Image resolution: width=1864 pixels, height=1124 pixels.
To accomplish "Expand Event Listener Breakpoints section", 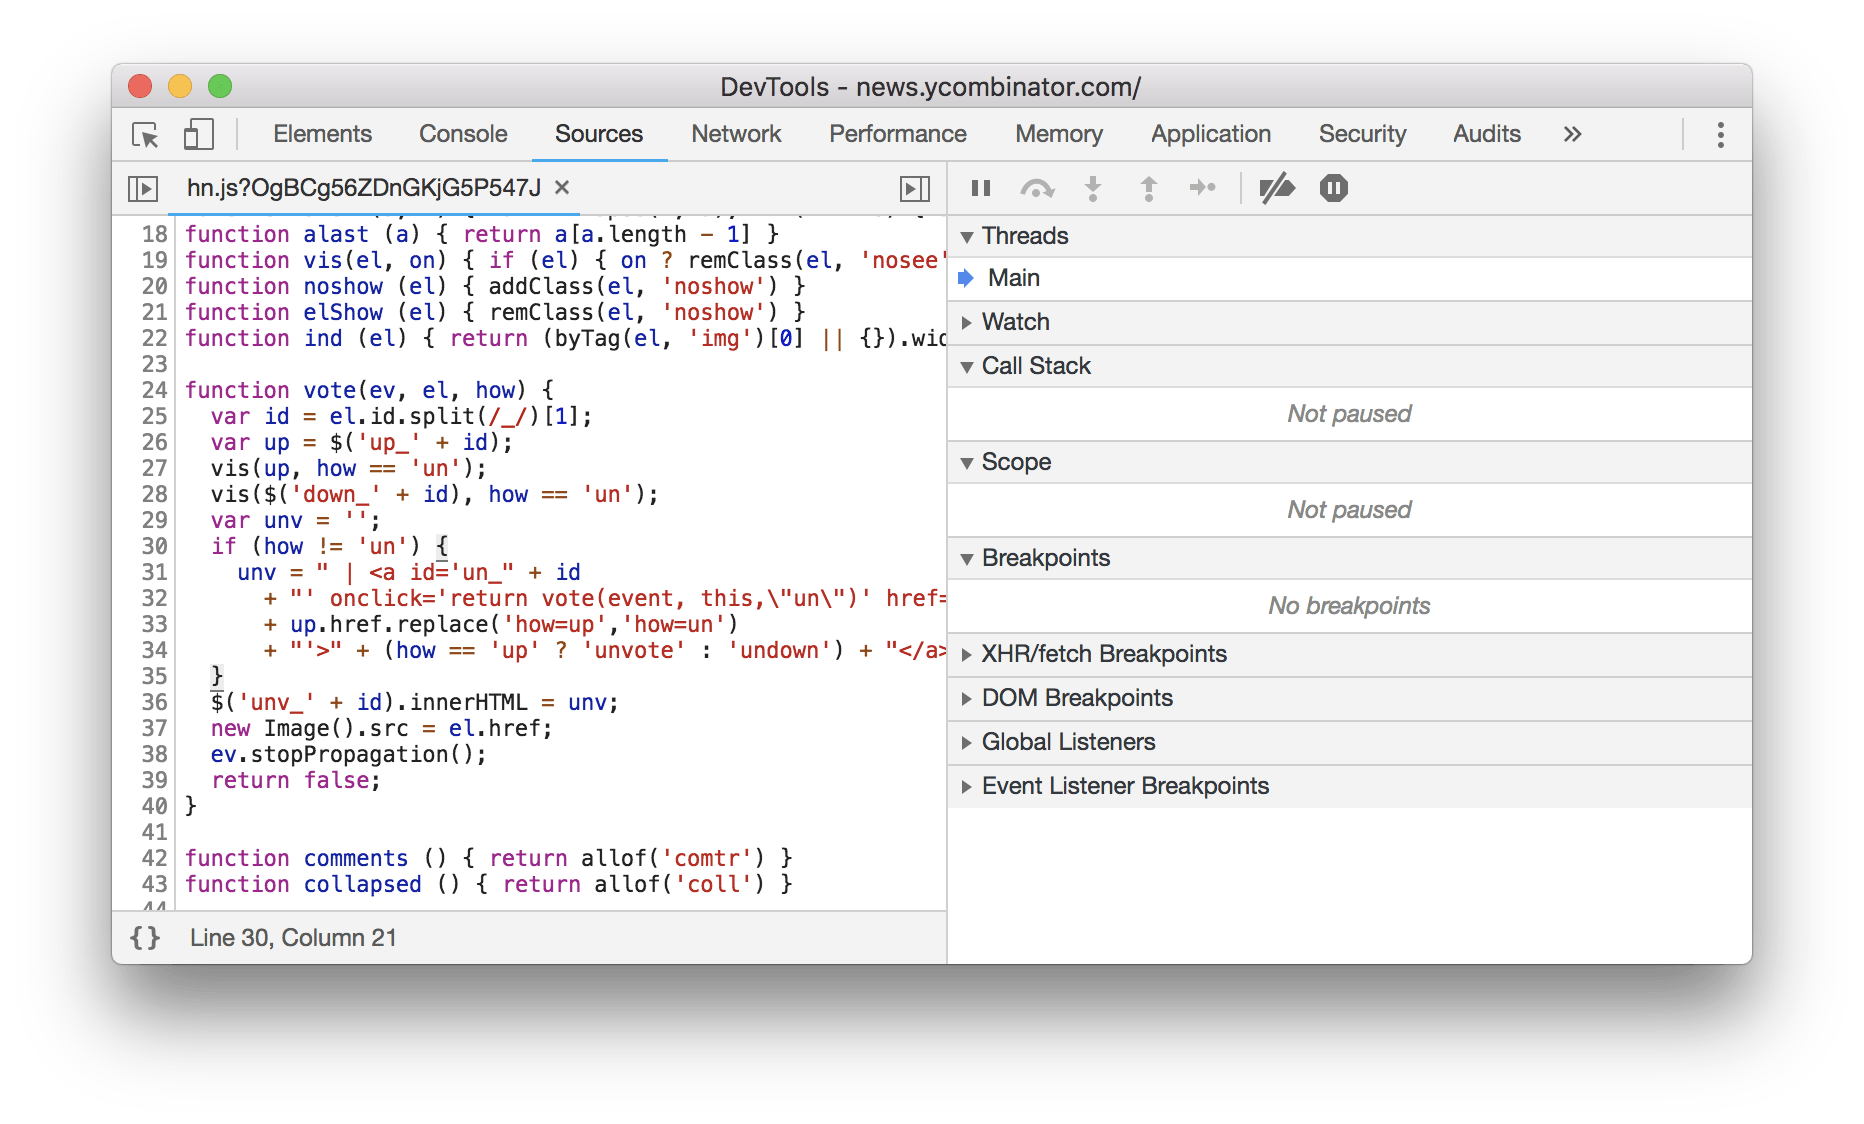I will click(x=1124, y=786).
